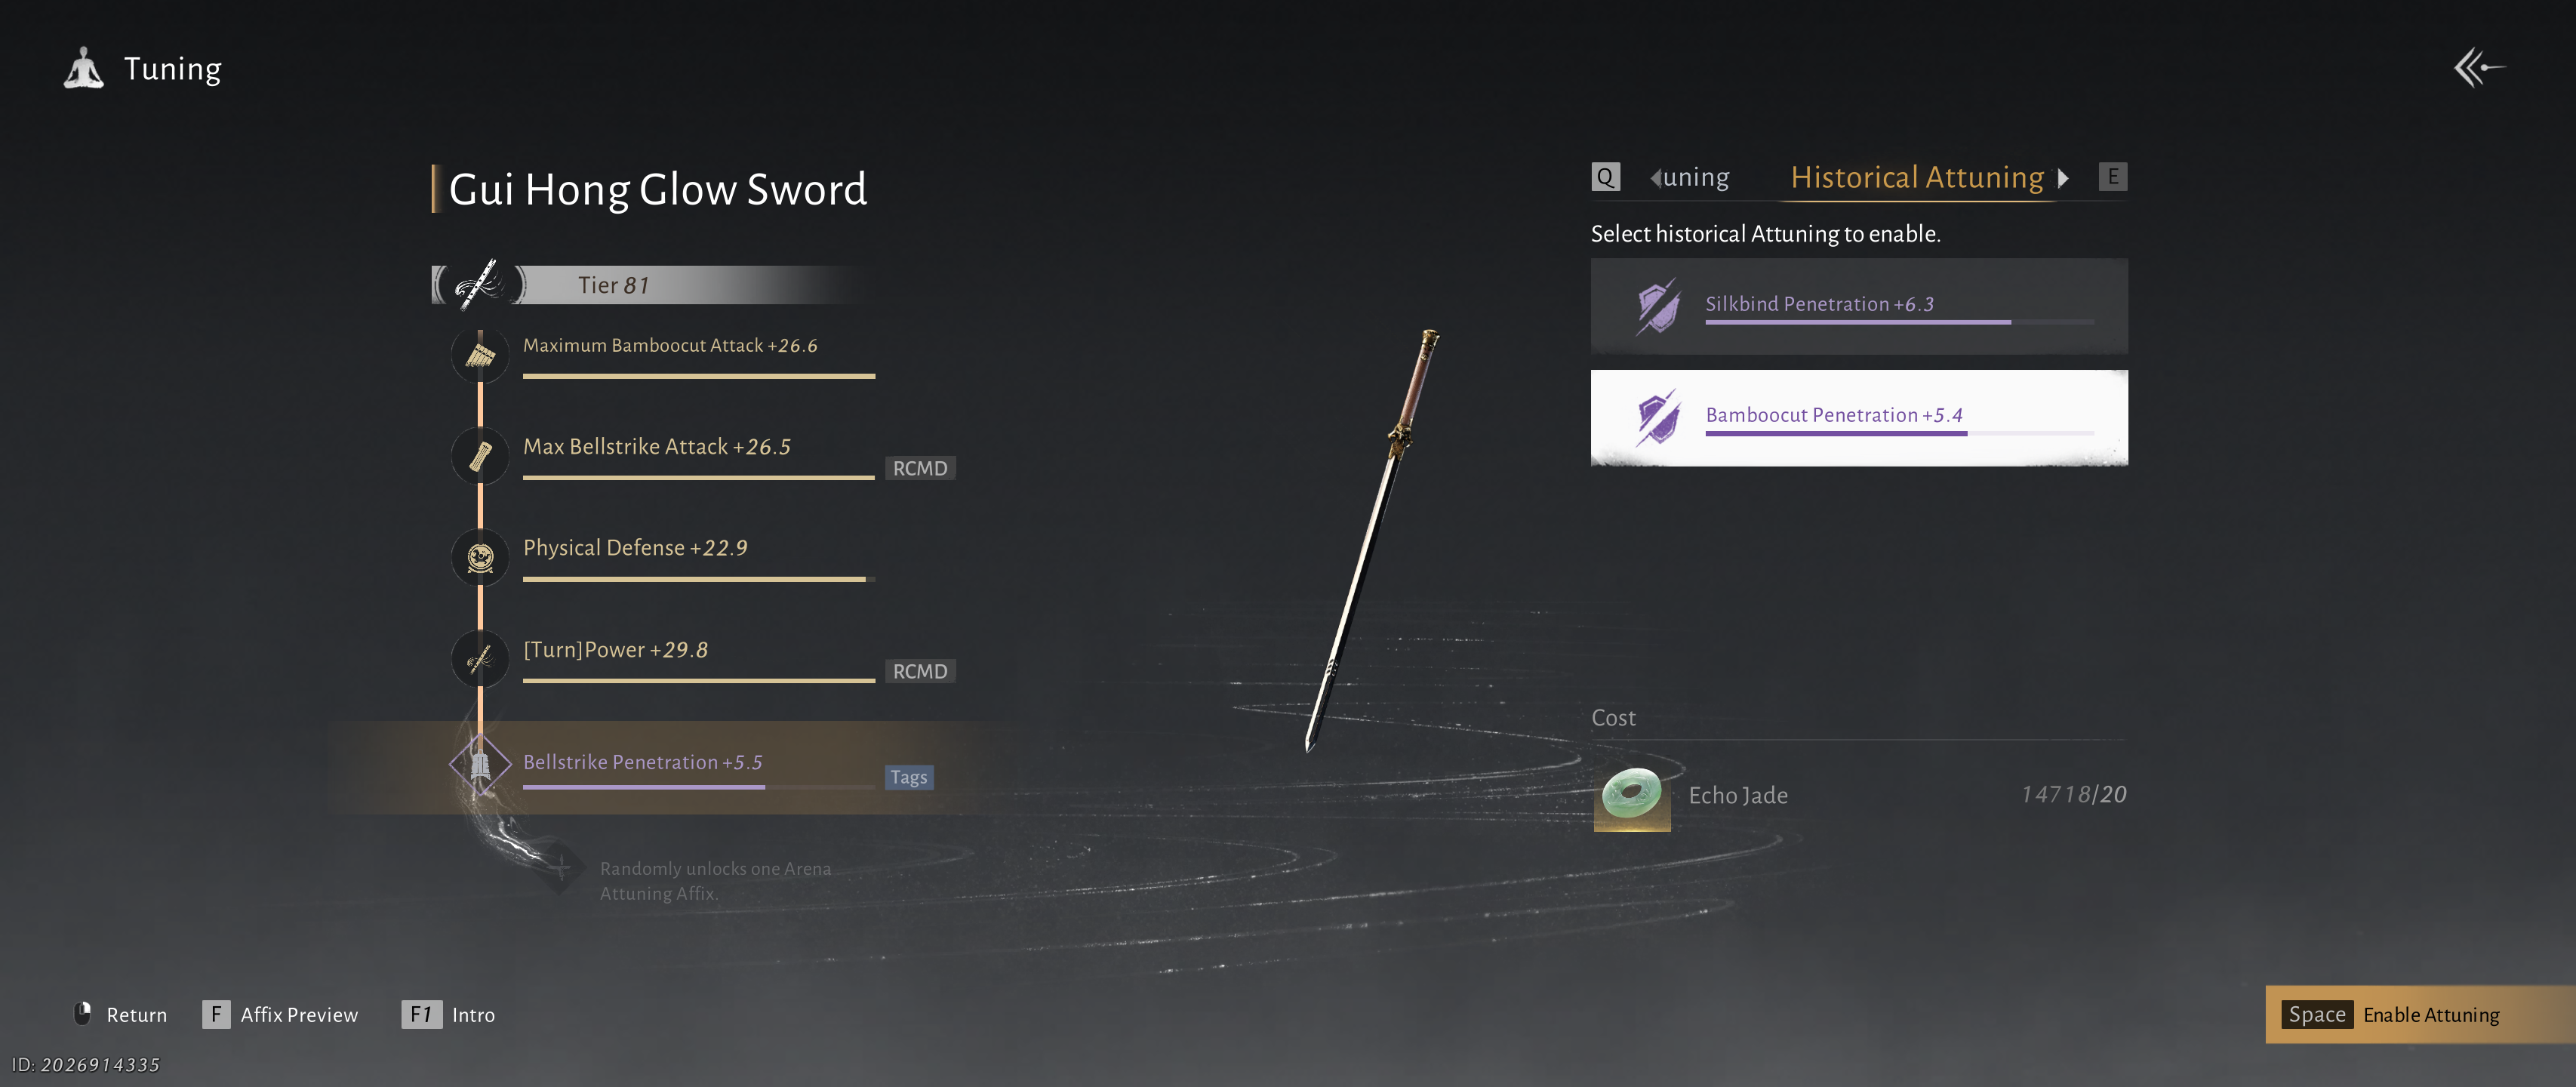
Task: Click the Tags label on Bellstrike Penetration
Action: [909, 777]
